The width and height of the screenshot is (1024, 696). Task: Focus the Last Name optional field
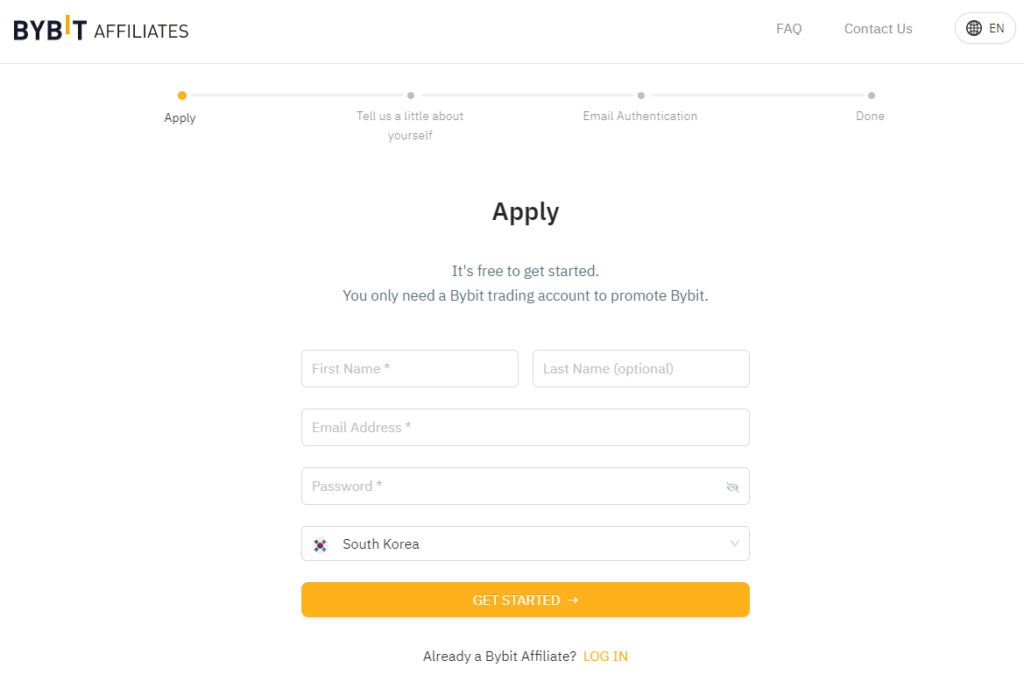click(x=641, y=368)
